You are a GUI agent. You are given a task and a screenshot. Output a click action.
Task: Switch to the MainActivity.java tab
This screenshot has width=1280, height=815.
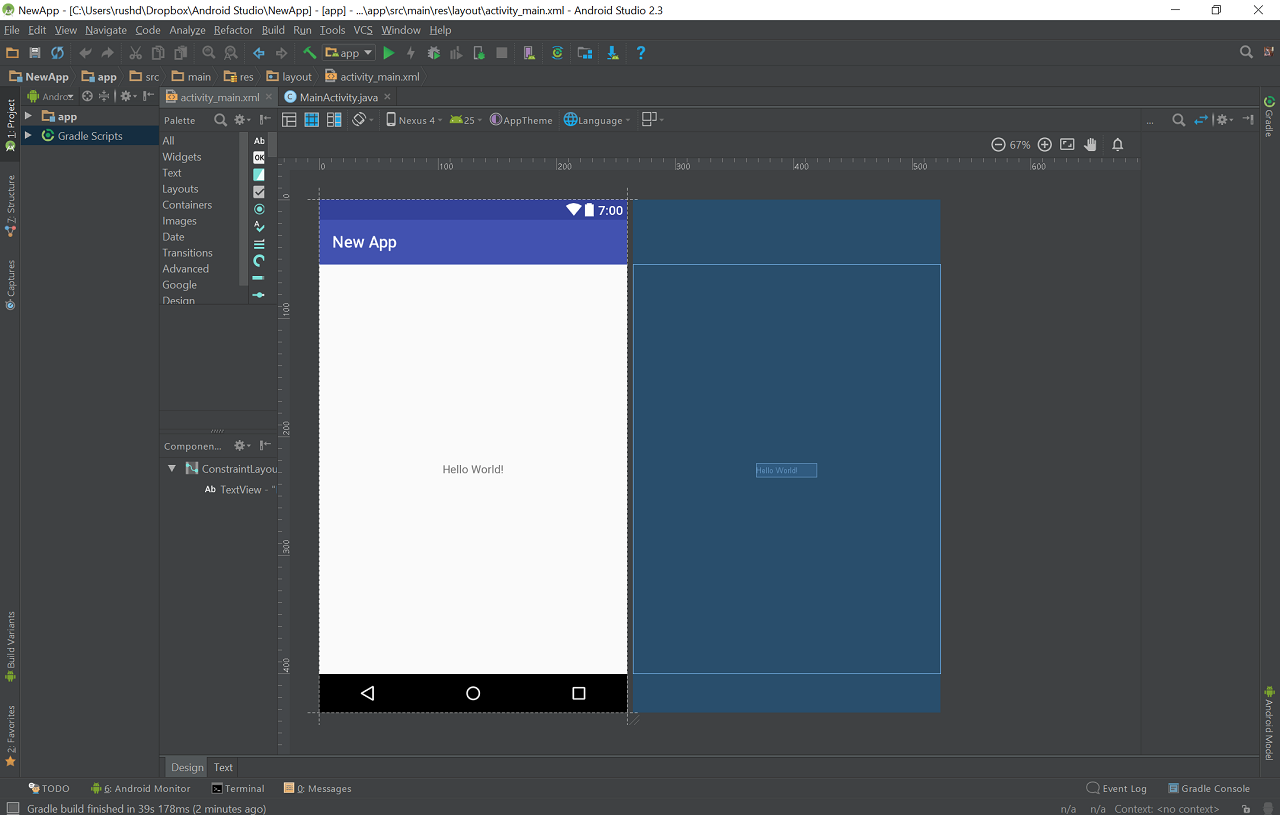point(338,97)
